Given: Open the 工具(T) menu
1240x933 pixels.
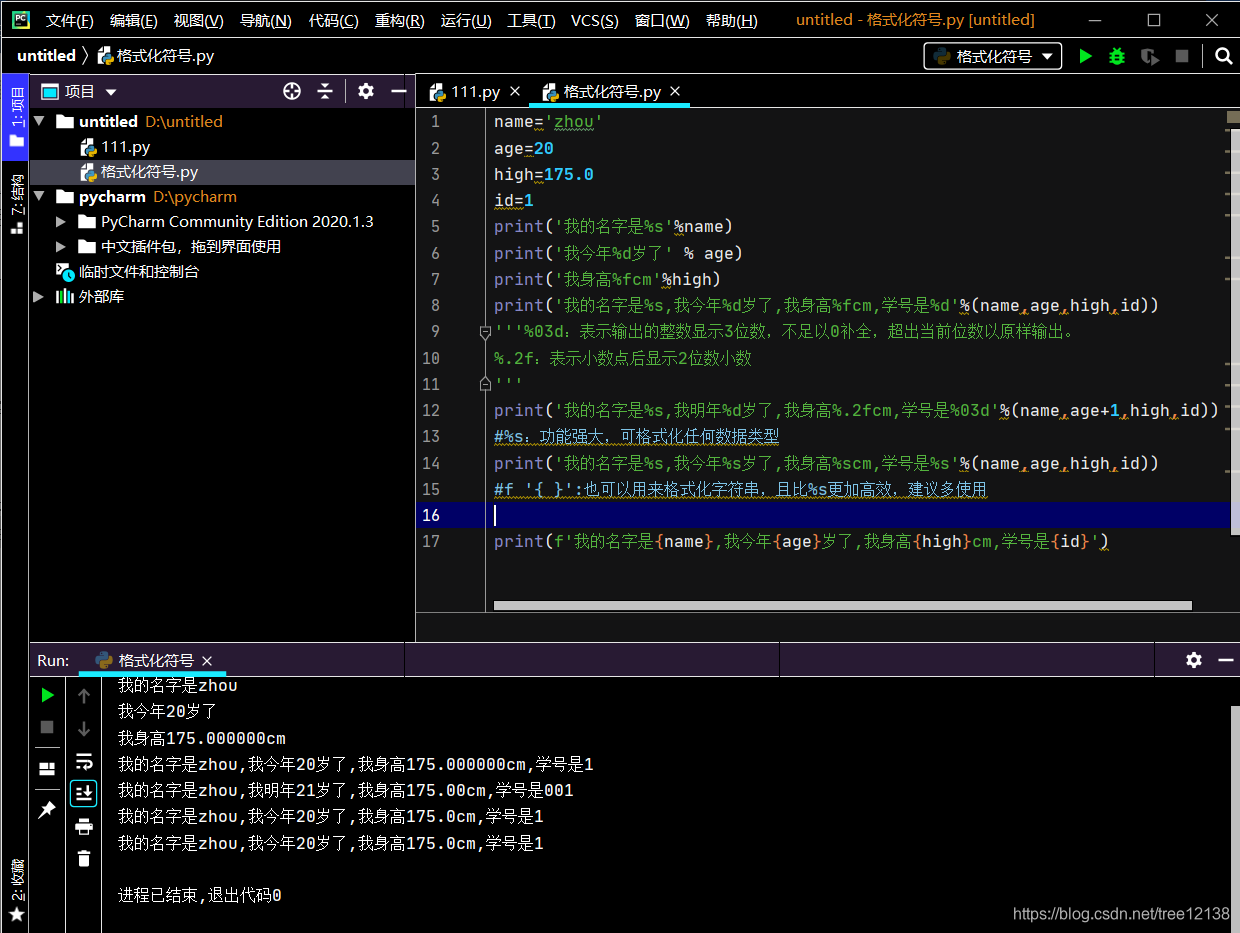Looking at the screenshot, I should pos(532,20).
